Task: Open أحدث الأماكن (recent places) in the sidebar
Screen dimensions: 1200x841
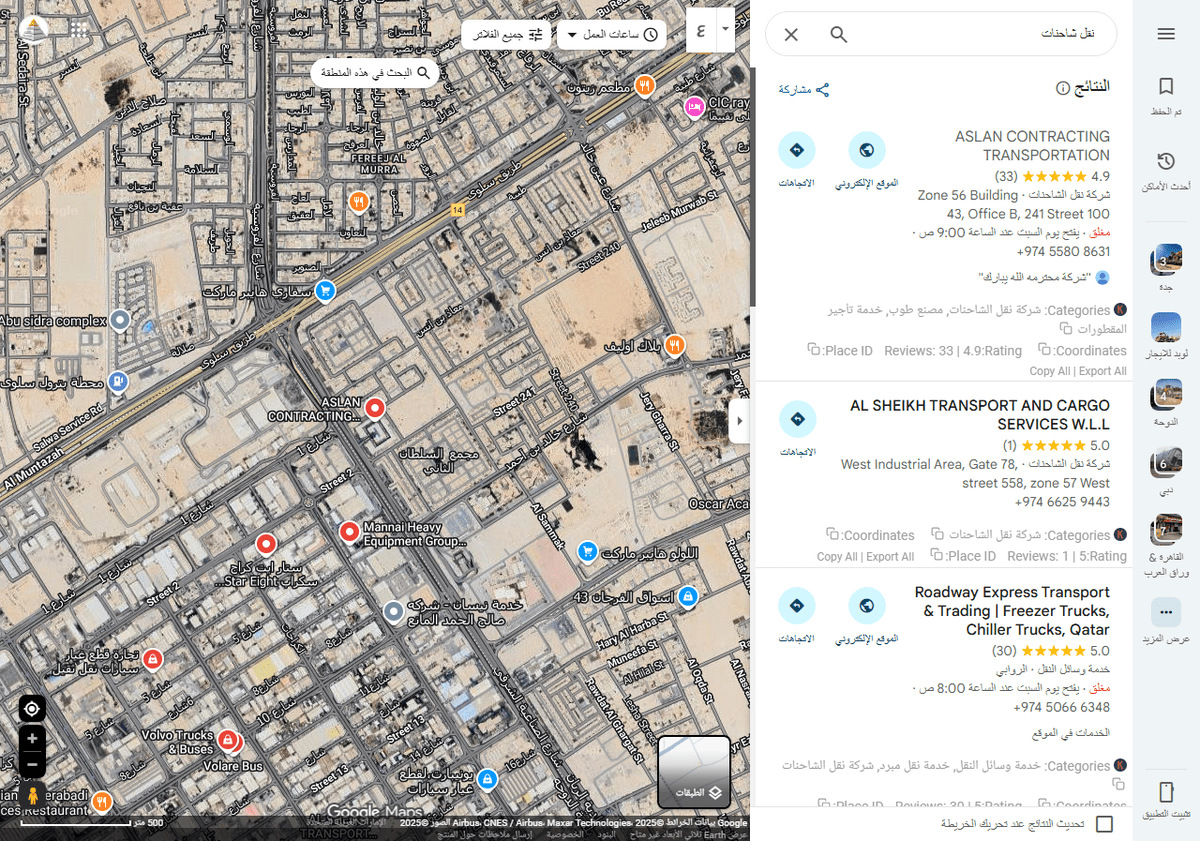Action: pos(1166,160)
